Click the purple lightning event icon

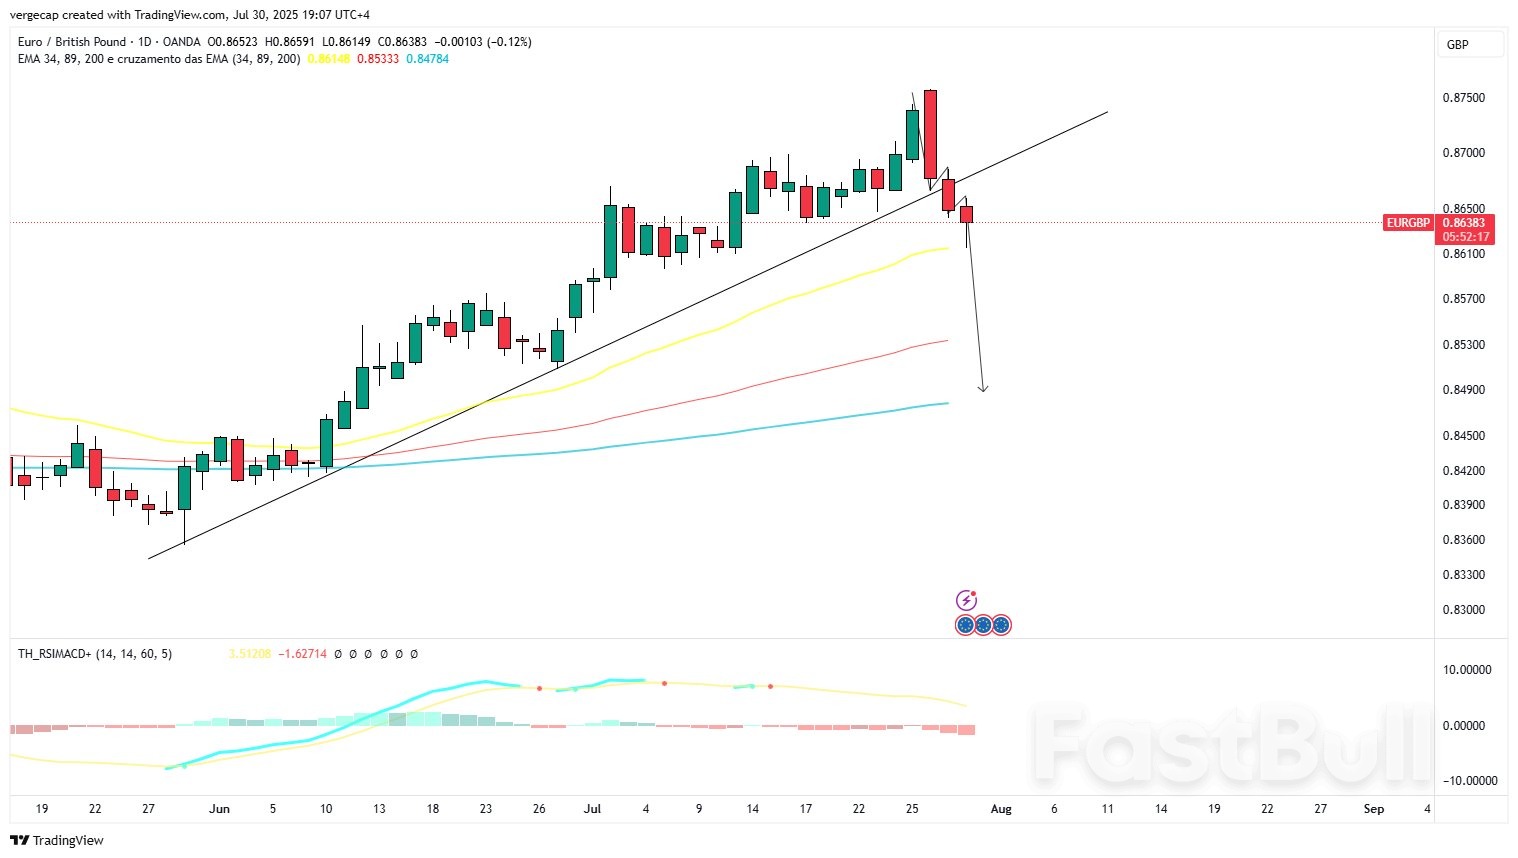967,600
